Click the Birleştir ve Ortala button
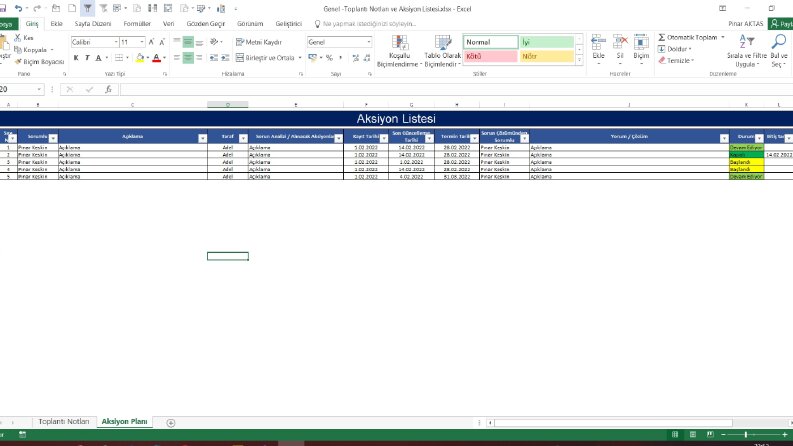793x446 pixels. (x=269, y=58)
